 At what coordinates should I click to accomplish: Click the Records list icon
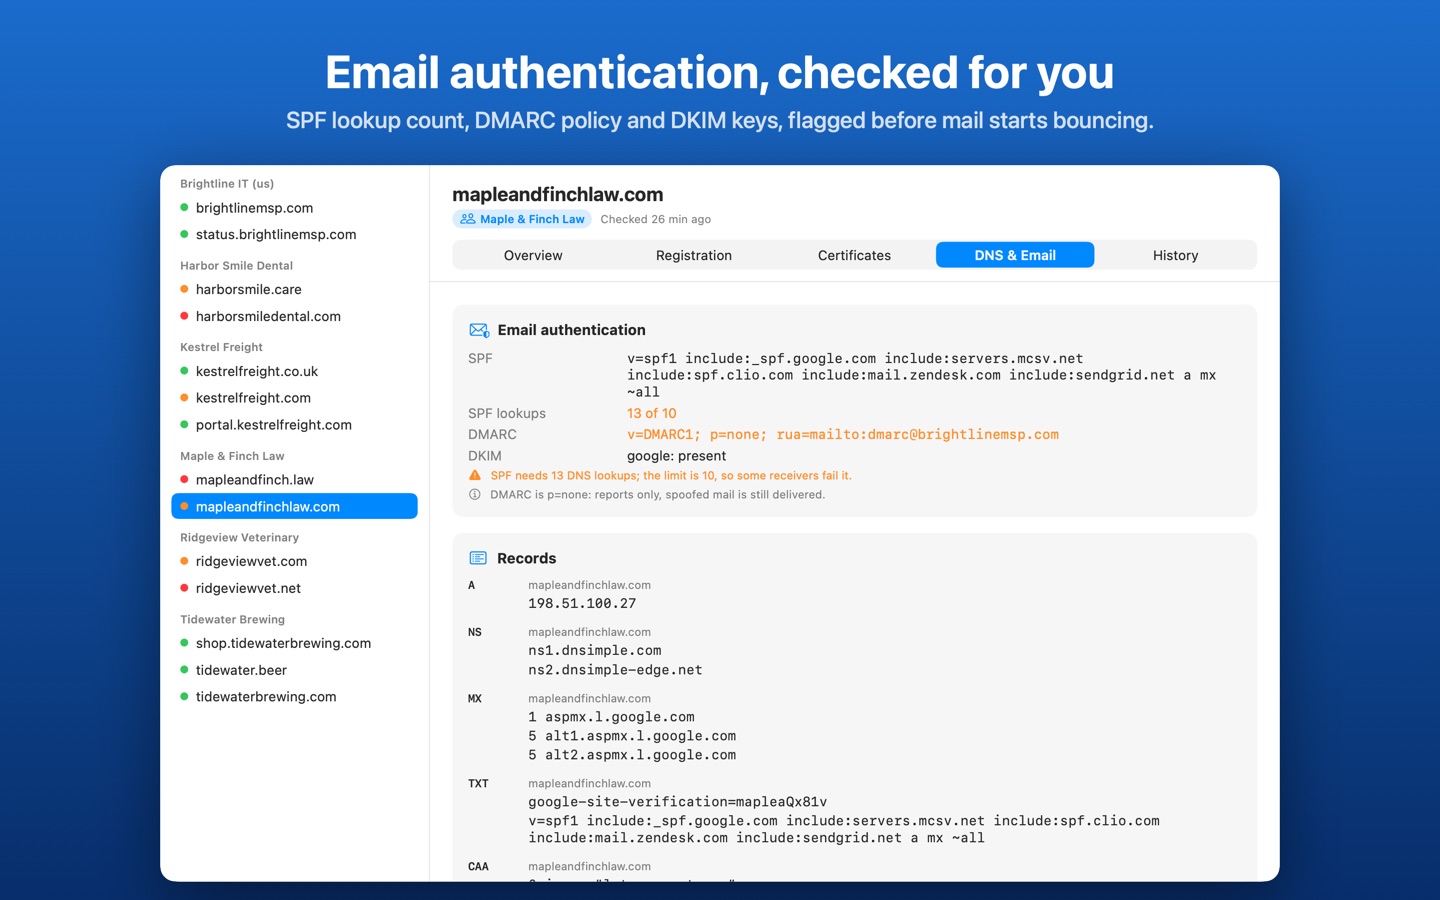tap(478, 558)
